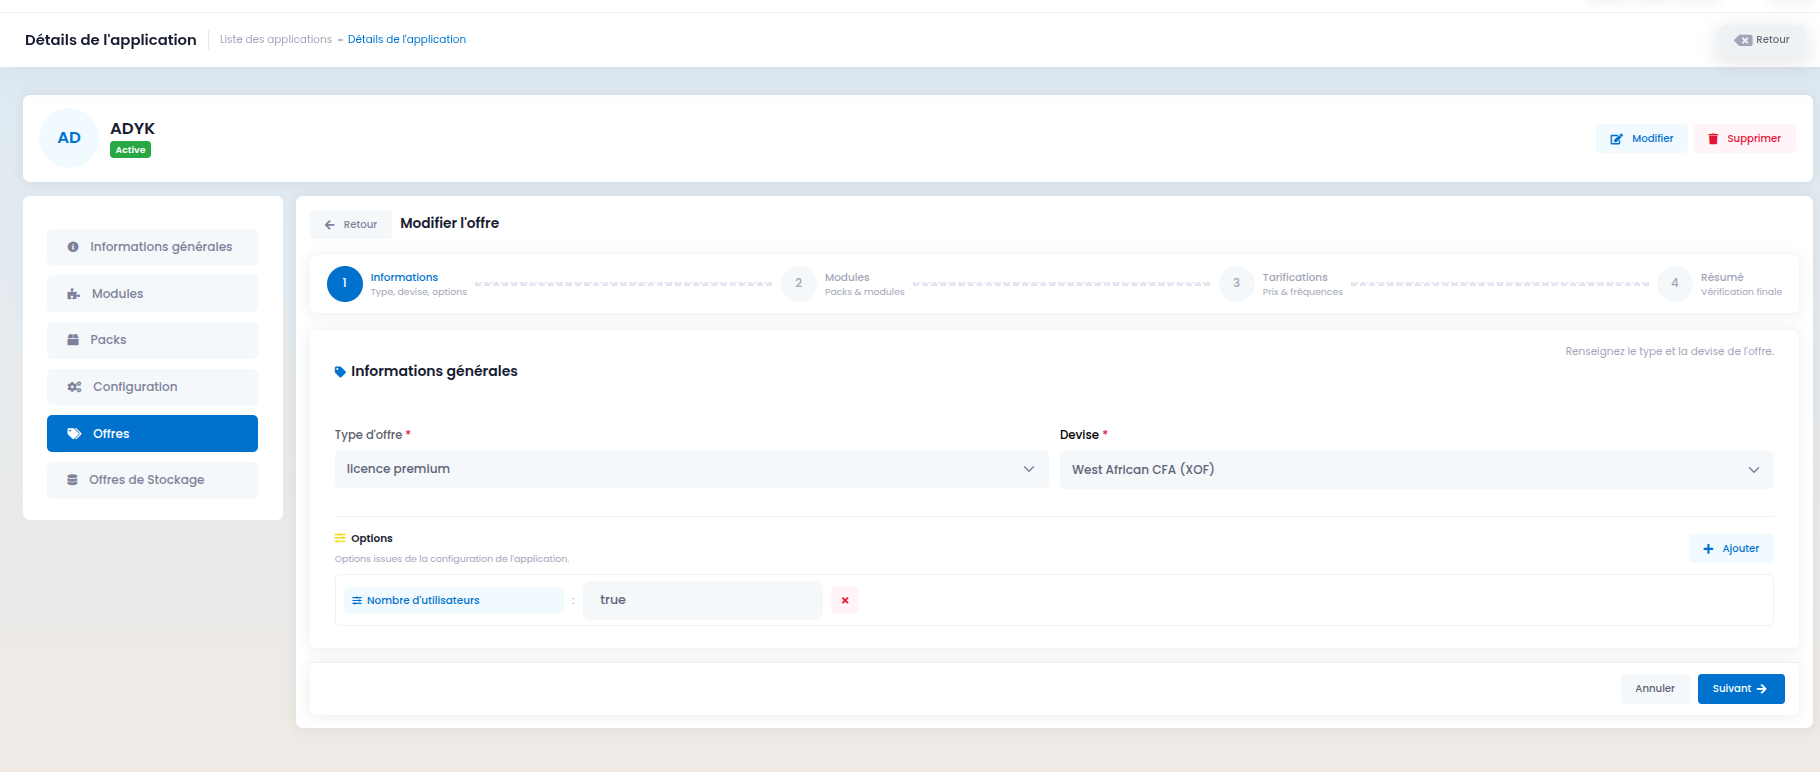Screen dimensions: 1820x772
Task: Click the red X remove option icon
Action: pos(845,600)
